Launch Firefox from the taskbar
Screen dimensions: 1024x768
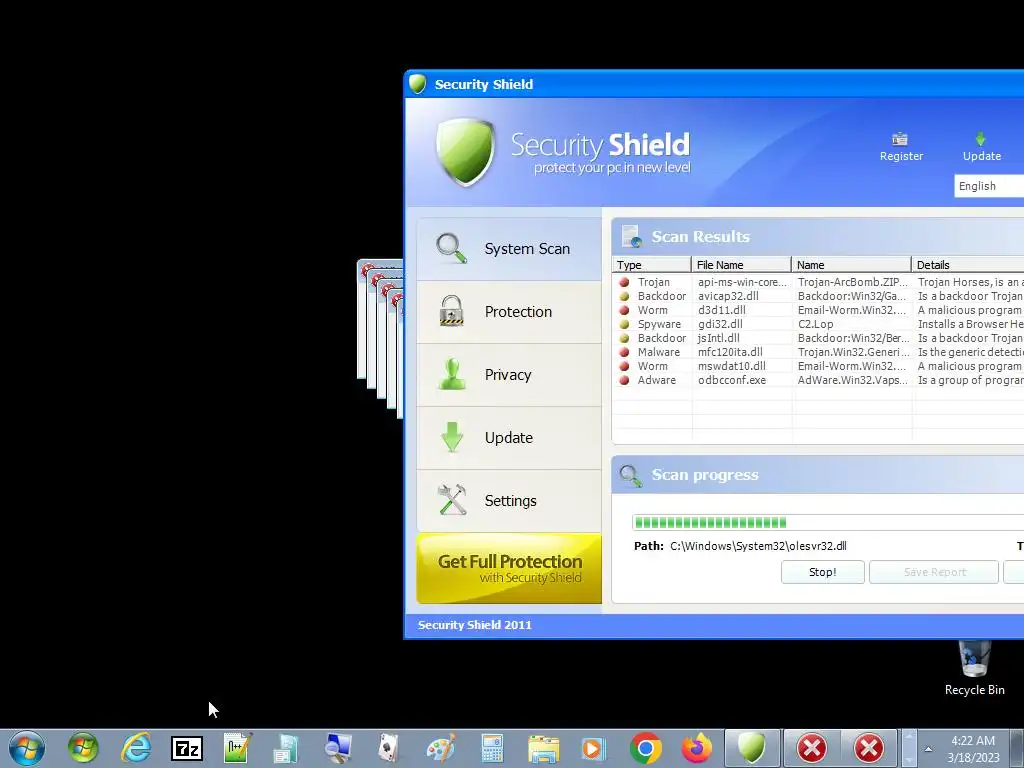point(696,748)
